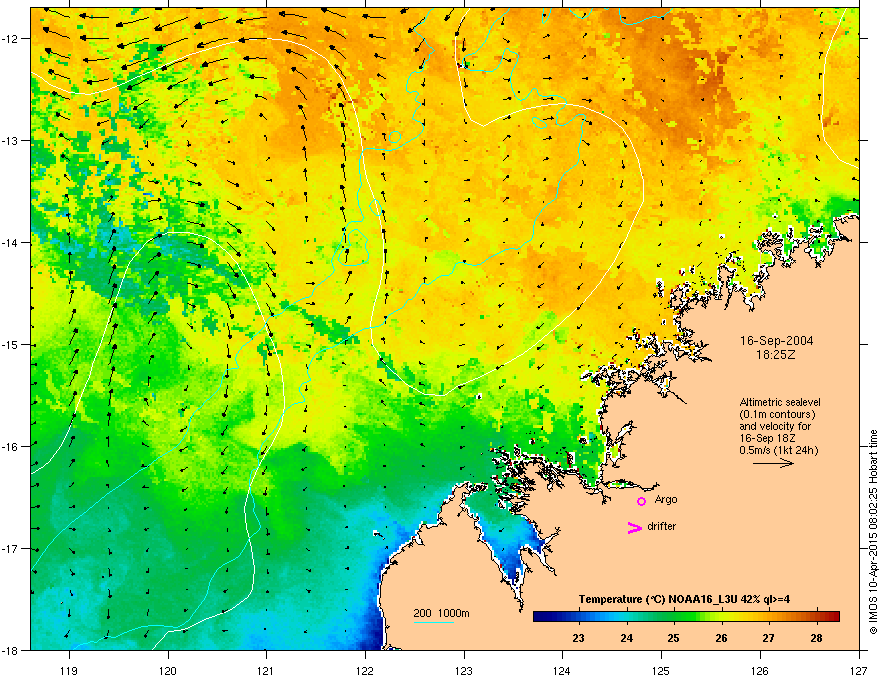880x680 pixels.
Task: Click the '16-Sep-2004' date label
Action: click(776, 341)
